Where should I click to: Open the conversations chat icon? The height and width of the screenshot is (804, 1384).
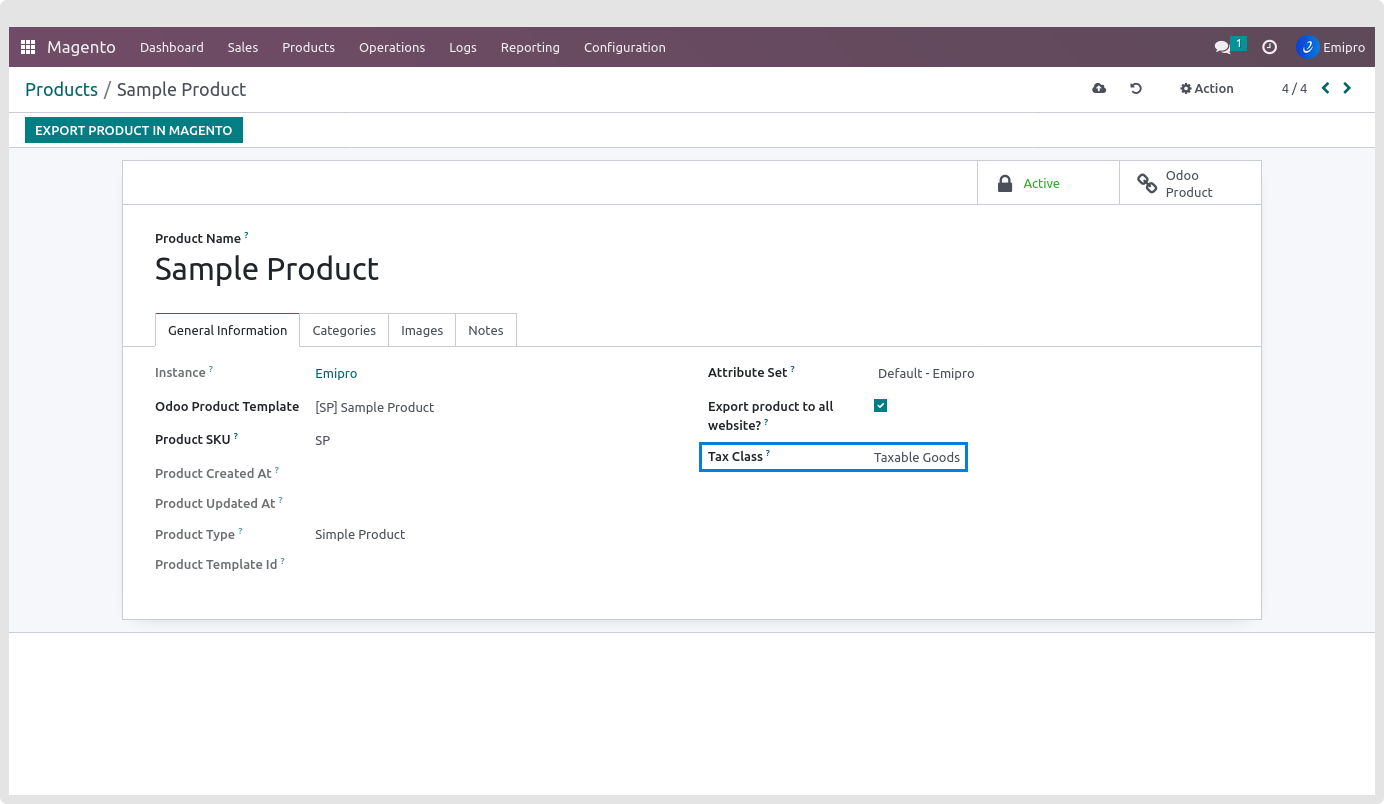pos(1222,47)
